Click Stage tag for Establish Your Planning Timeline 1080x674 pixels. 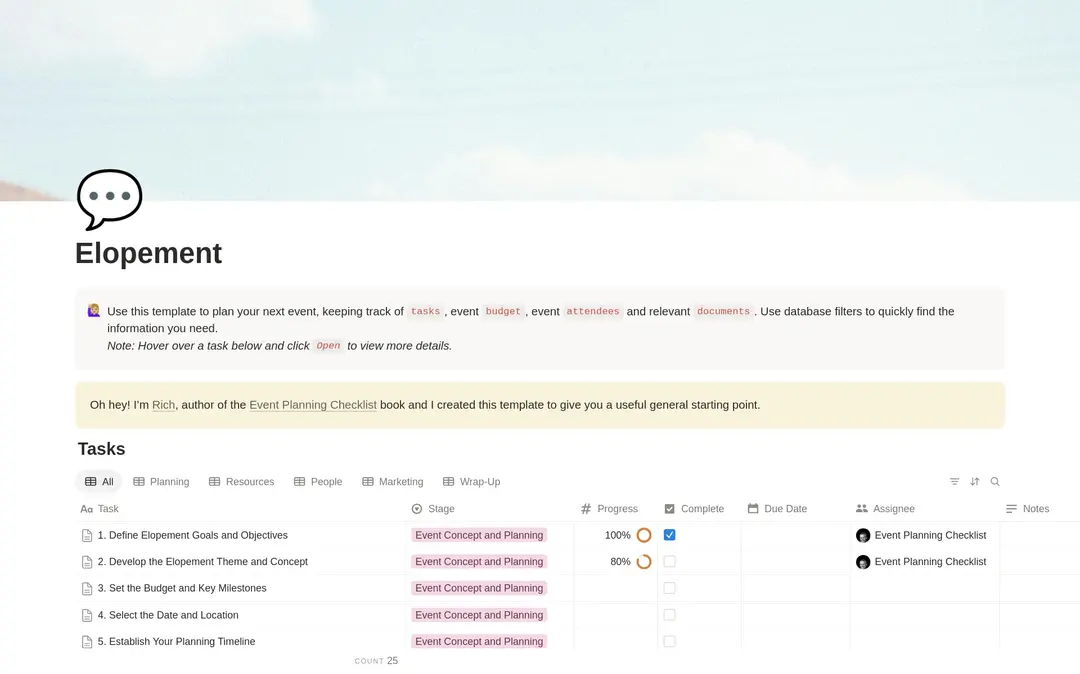479,642
